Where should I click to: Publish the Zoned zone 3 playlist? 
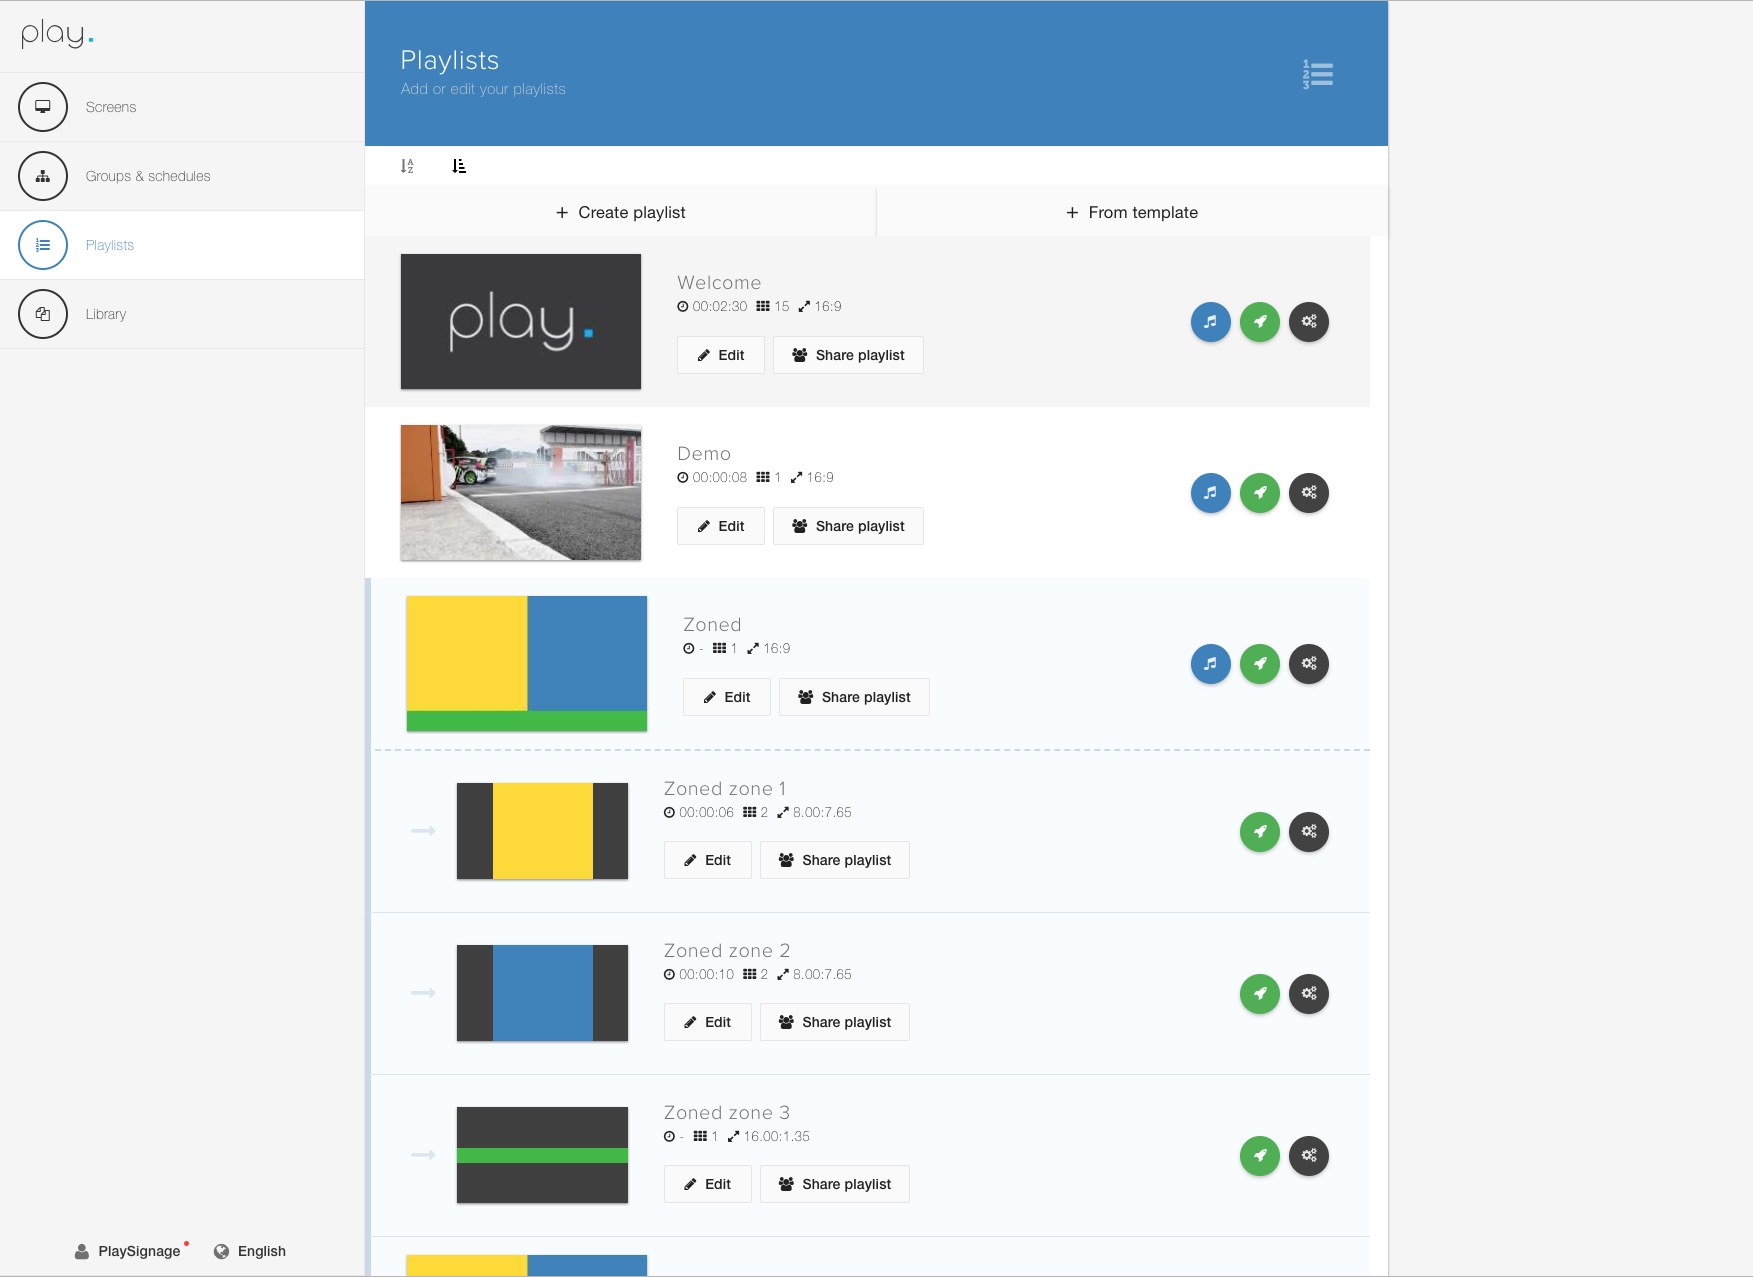[1259, 1155]
